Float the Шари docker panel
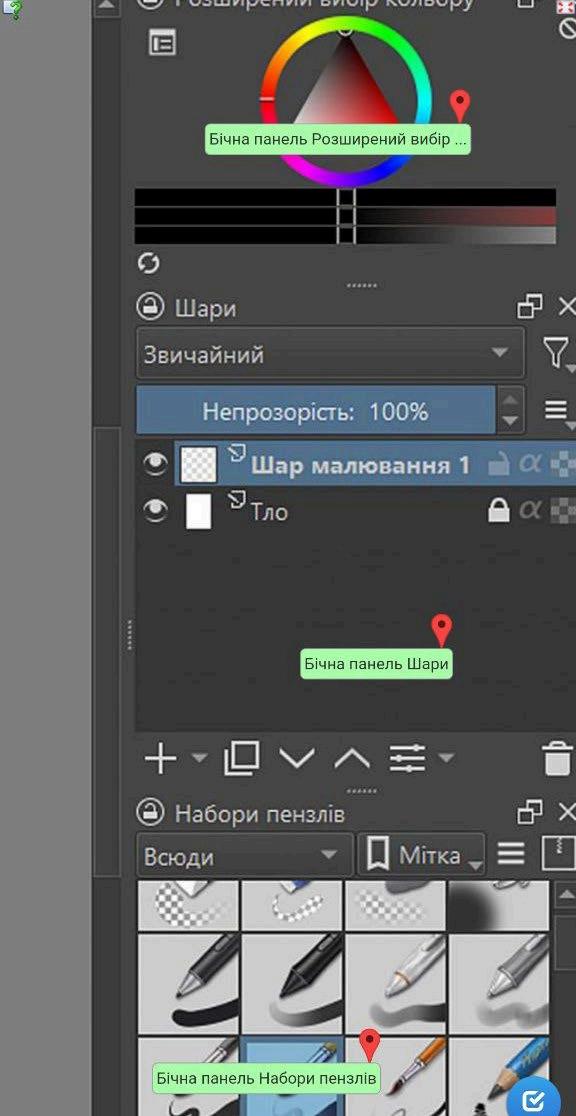The image size is (576, 1116). pos(530,307)
